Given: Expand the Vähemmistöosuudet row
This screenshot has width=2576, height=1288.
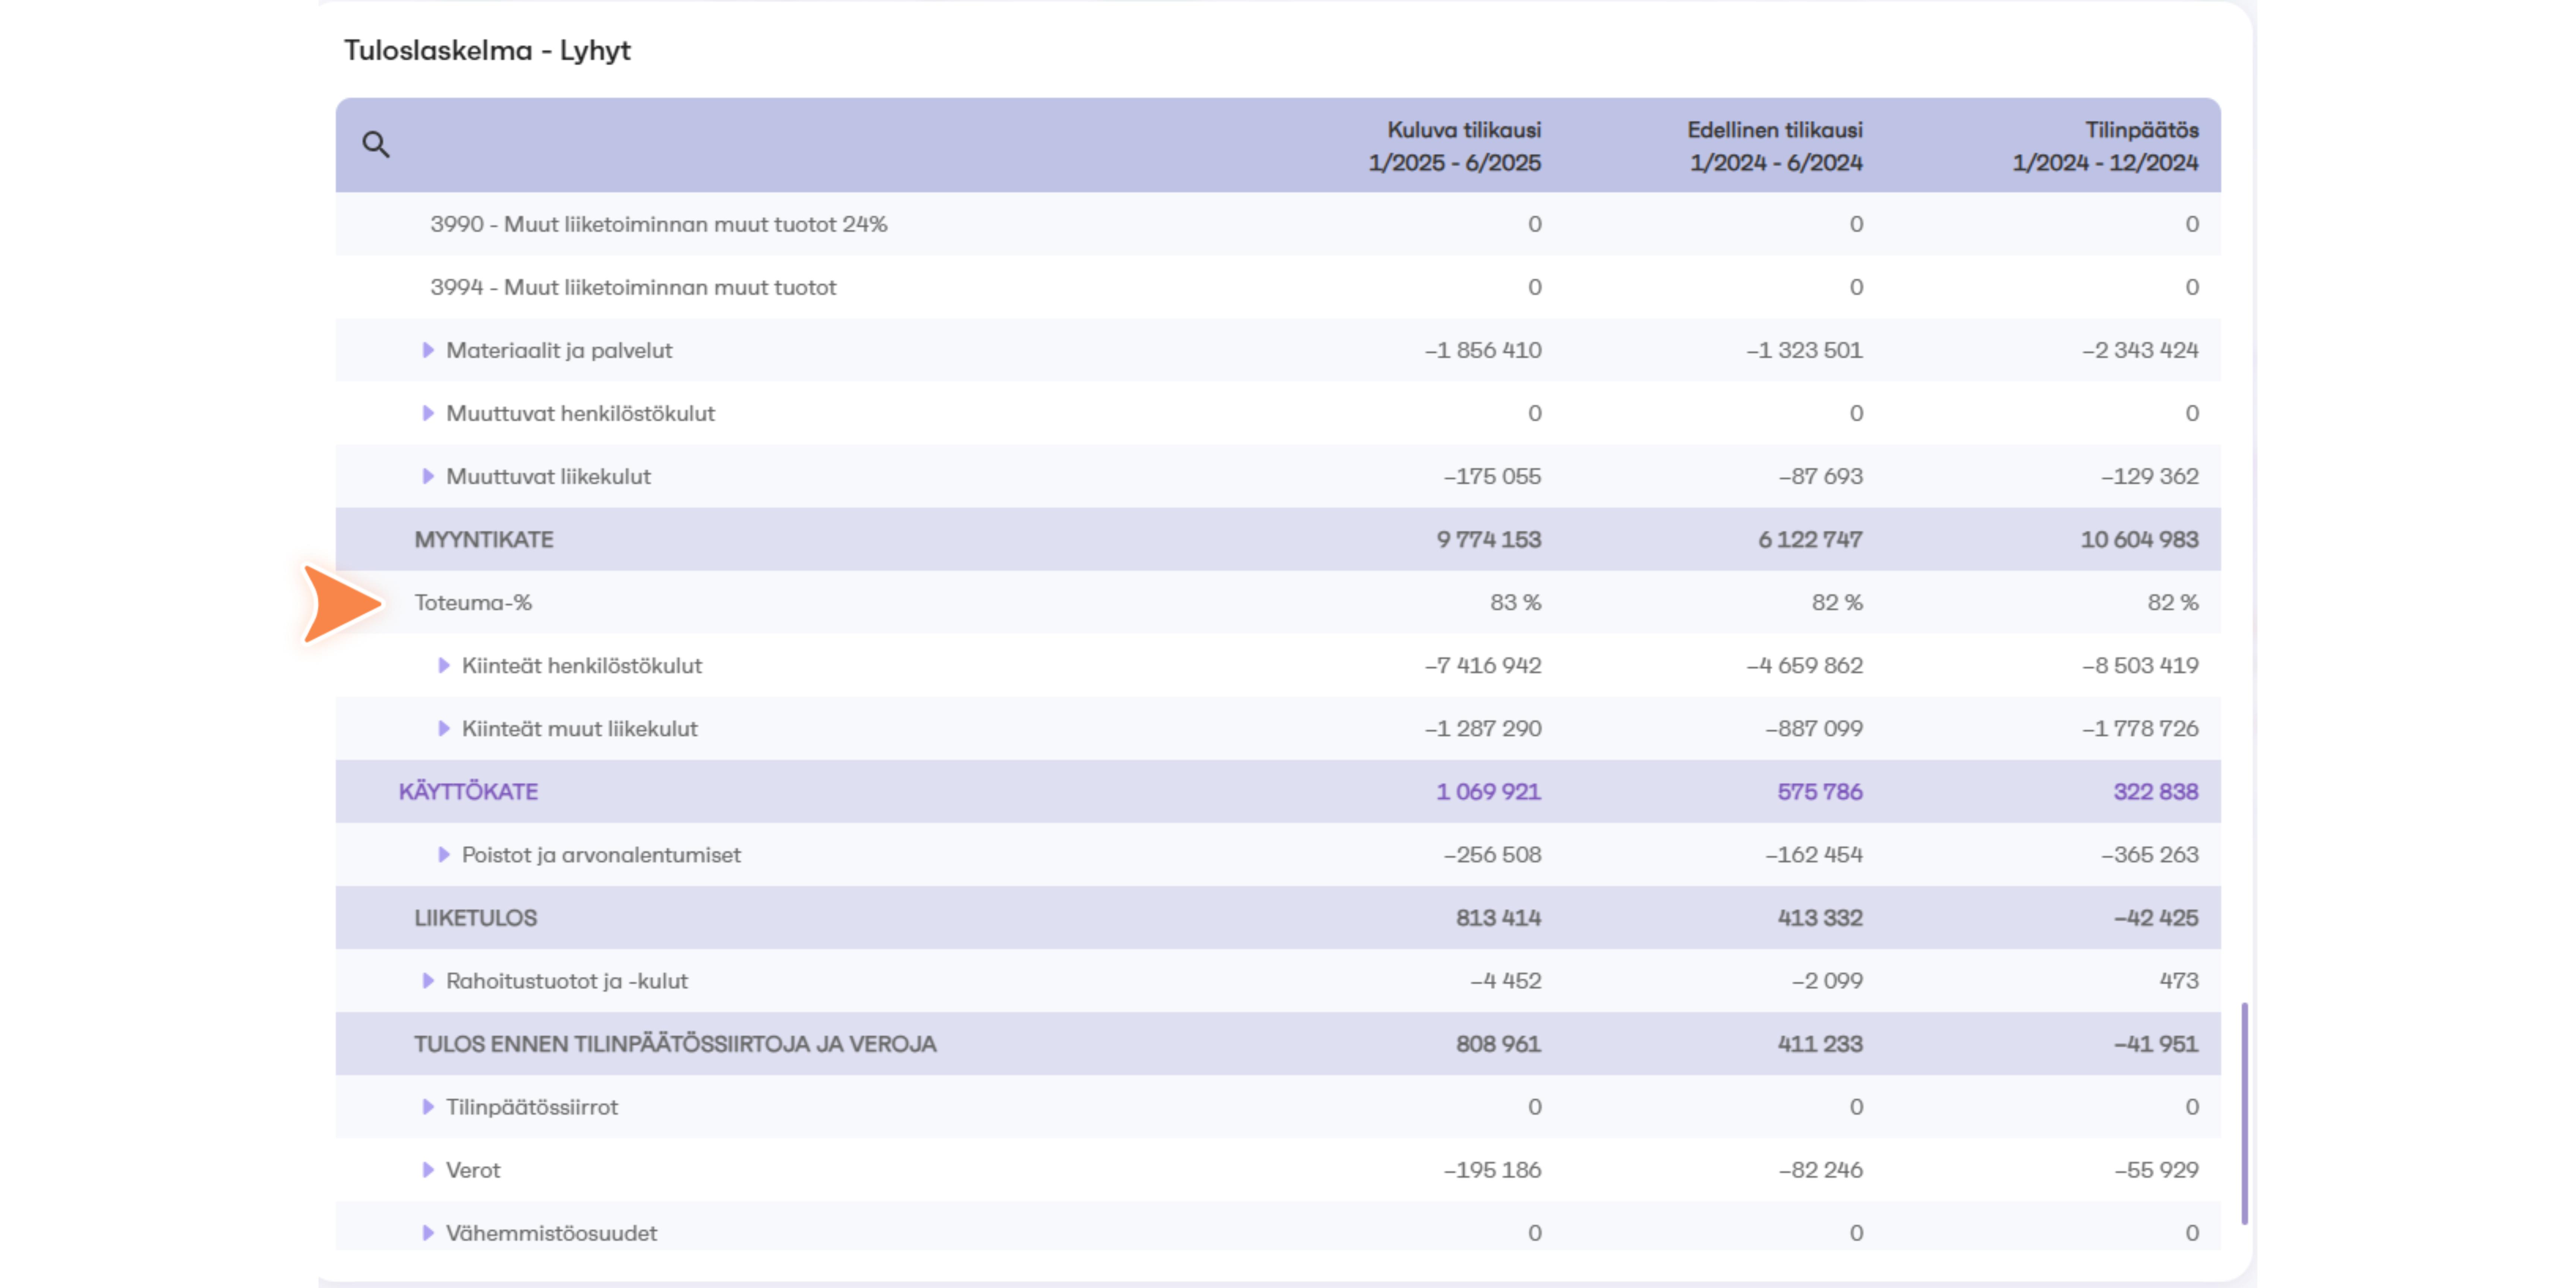Looking at the screenshot, I should 428,1232.
